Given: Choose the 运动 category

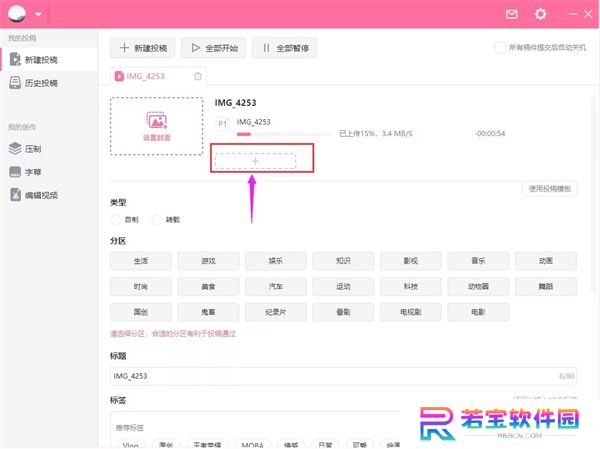Looking at the screenshot, I should click(x=343, y=286).
